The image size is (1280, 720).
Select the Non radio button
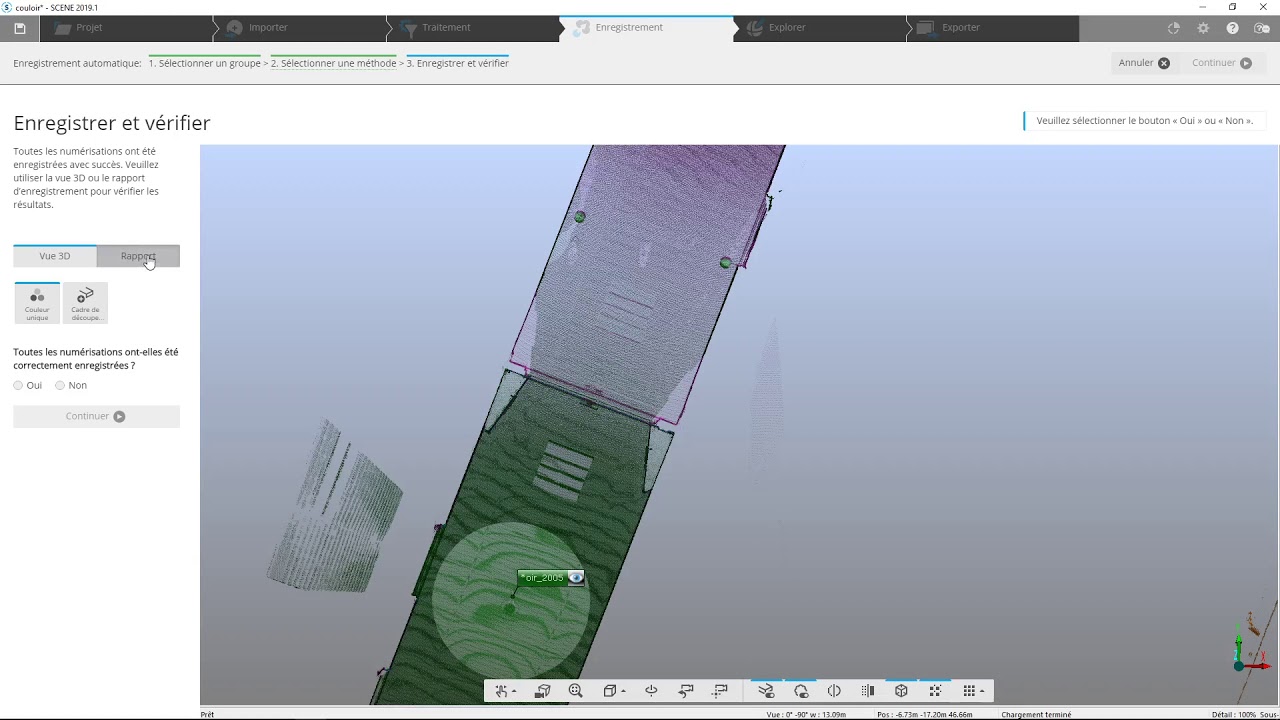pos(60,385)
